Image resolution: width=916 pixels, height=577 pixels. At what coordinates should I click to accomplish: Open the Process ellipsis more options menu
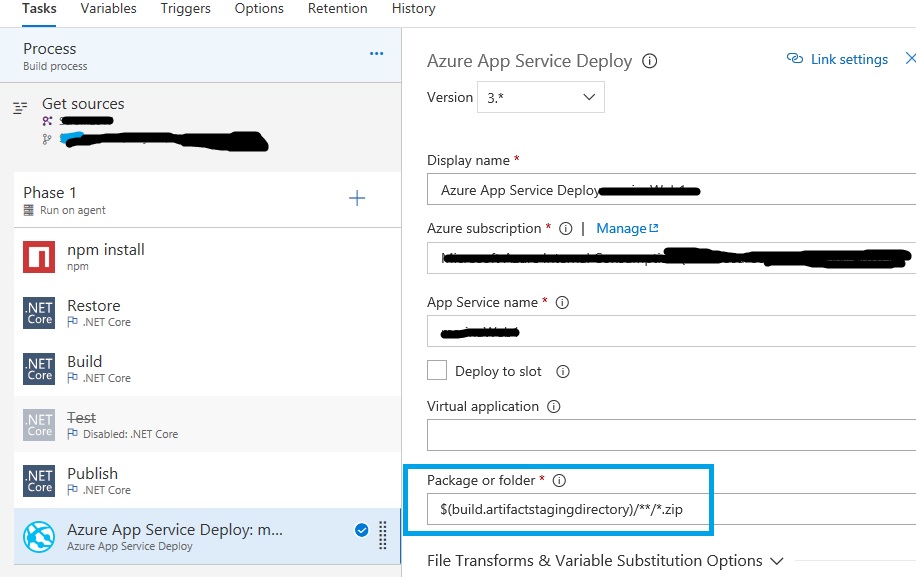[376, 54]
